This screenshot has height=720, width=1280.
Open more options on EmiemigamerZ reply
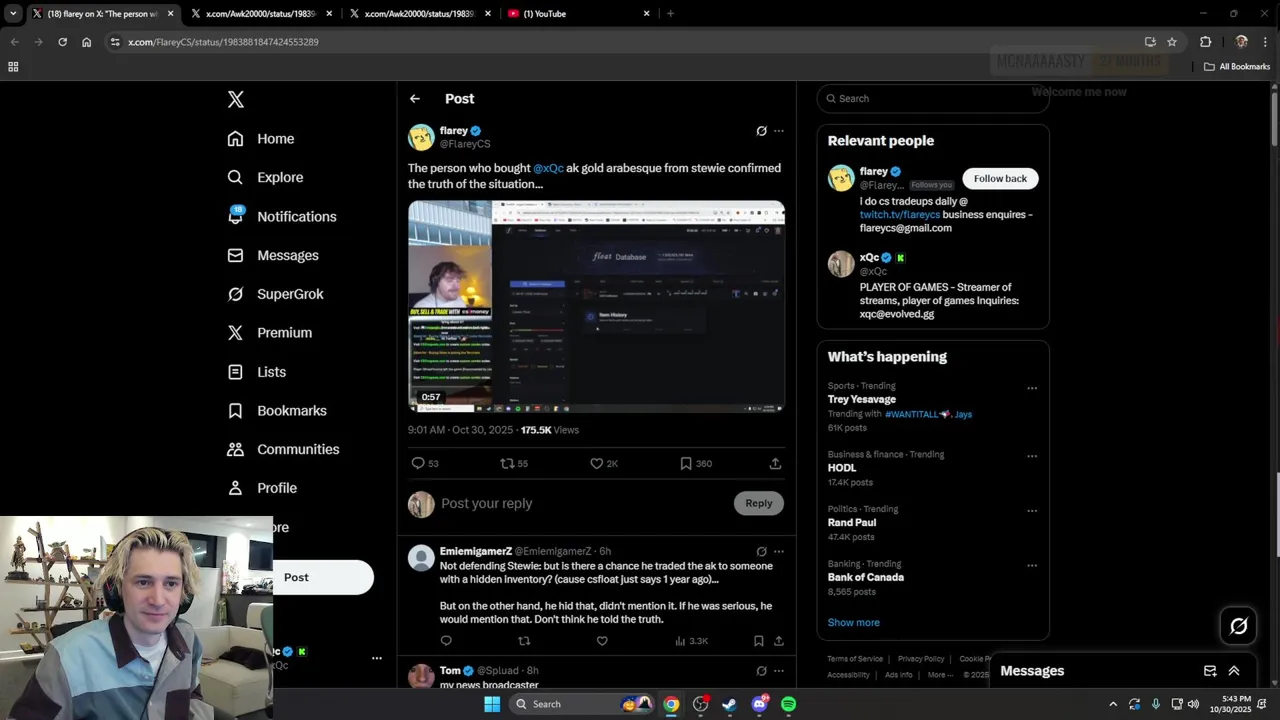(779, 551)
